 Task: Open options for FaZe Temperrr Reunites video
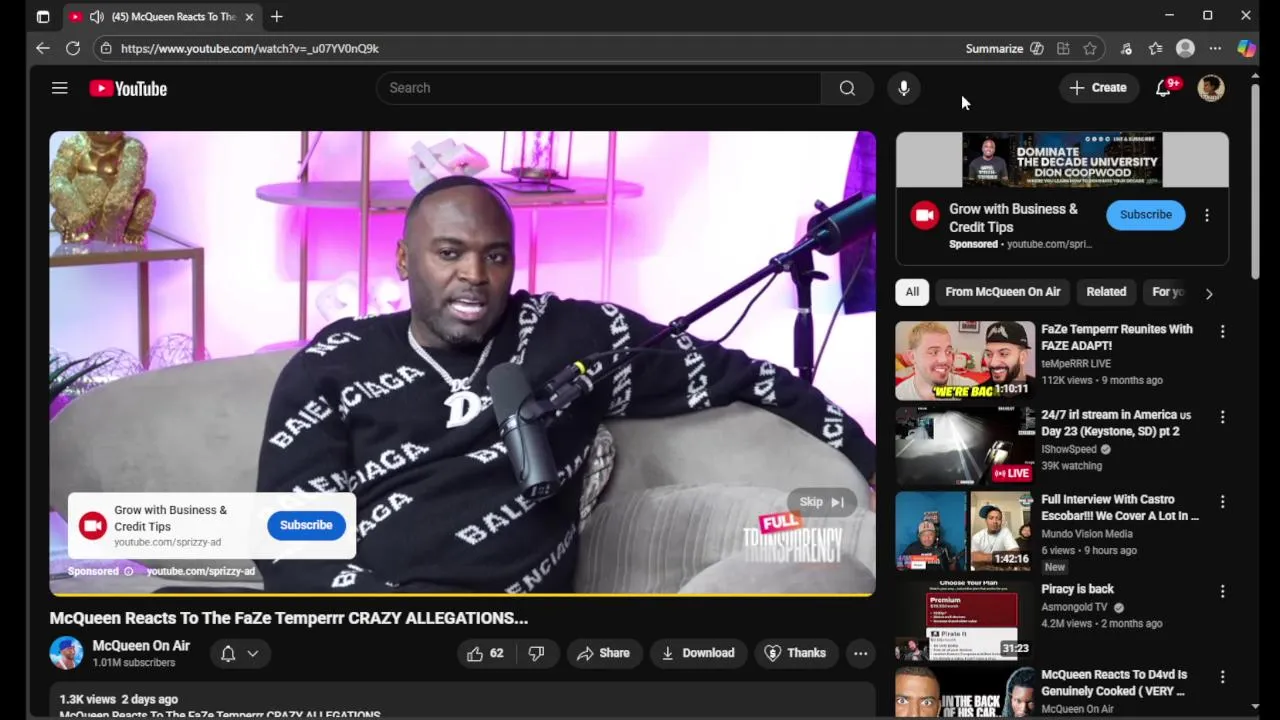pyautogui.click(x=1222, y=331)
